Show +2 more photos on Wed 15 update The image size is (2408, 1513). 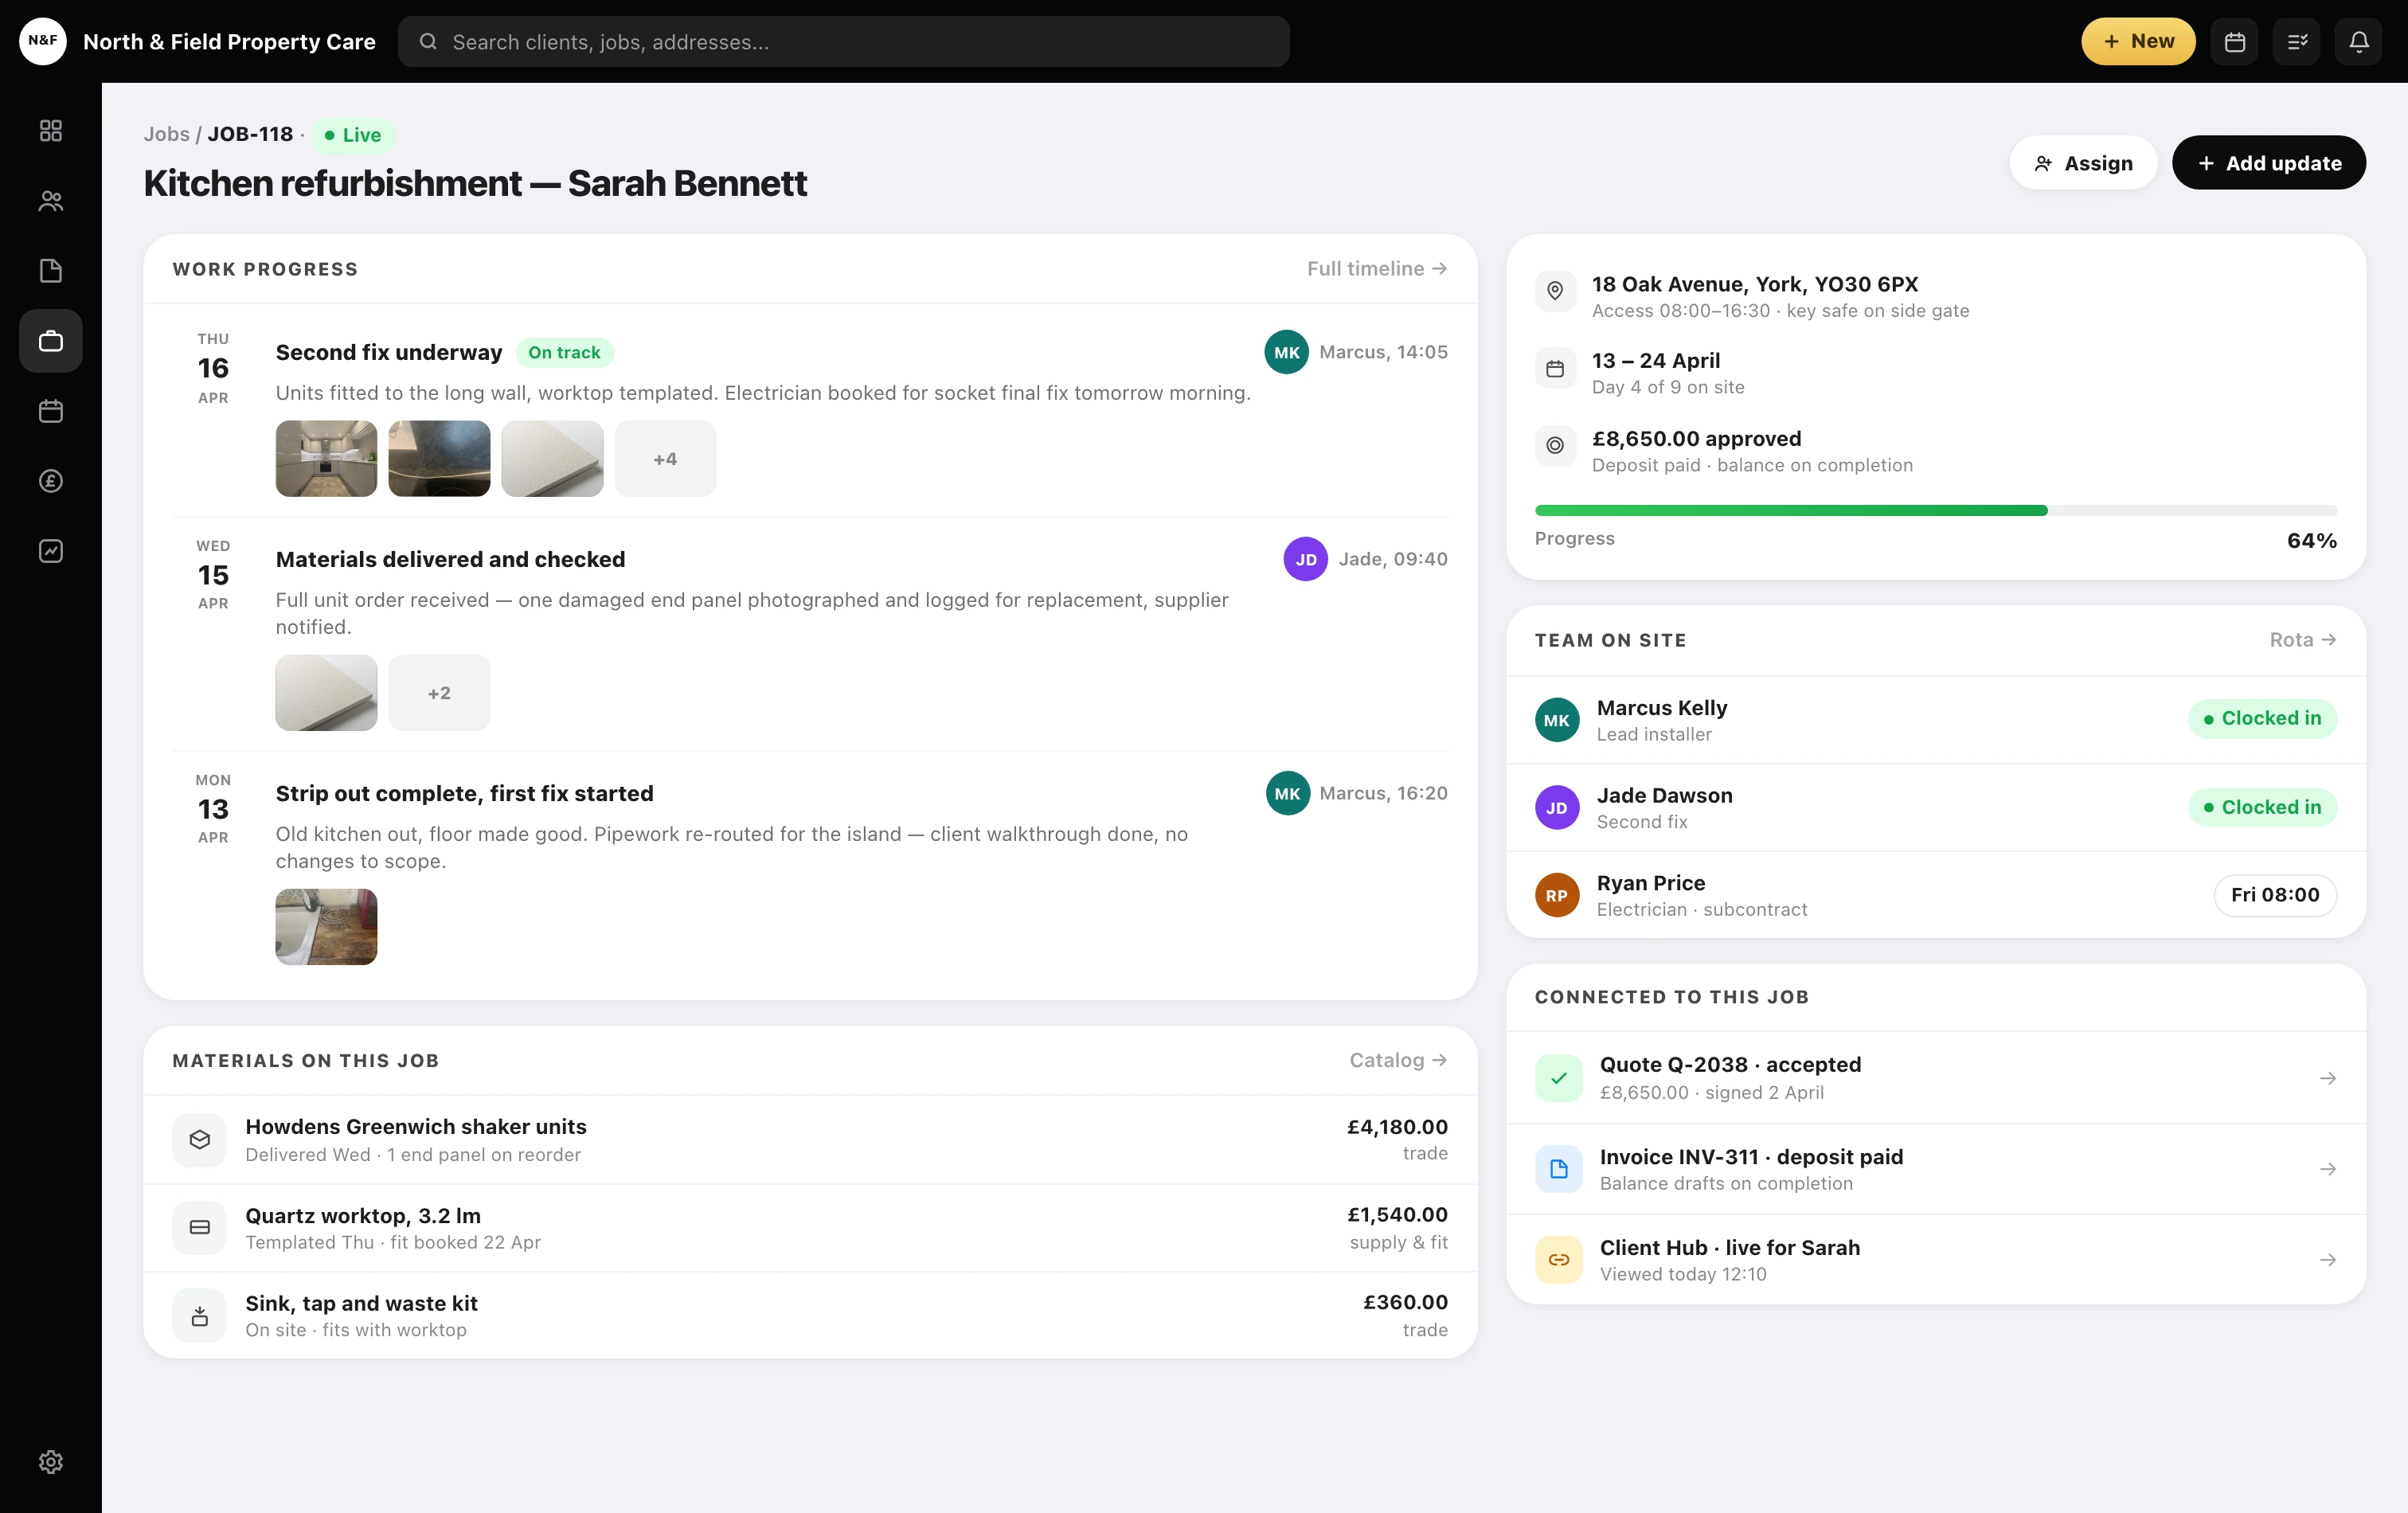439,693
